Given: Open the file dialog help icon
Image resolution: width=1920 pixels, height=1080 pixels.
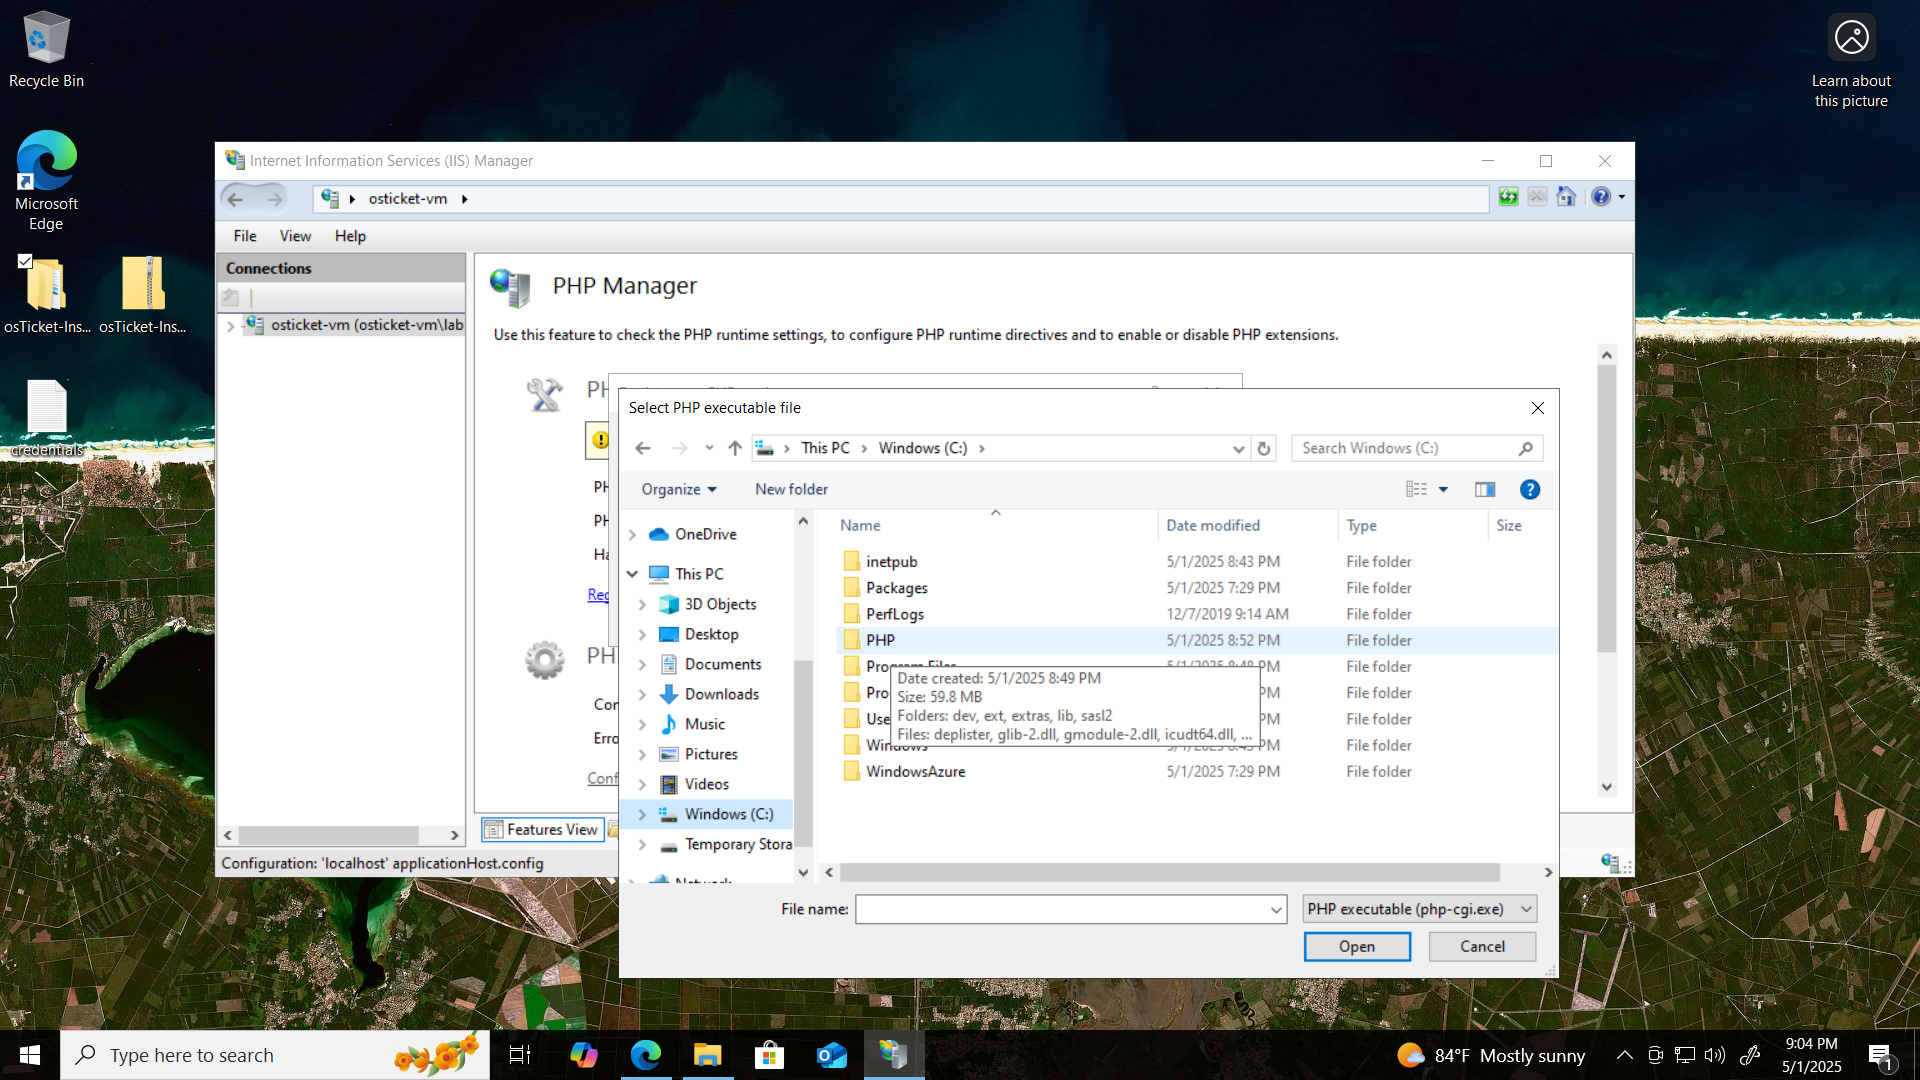Looking at the screenshot, I should click(x=1530, y=489).
